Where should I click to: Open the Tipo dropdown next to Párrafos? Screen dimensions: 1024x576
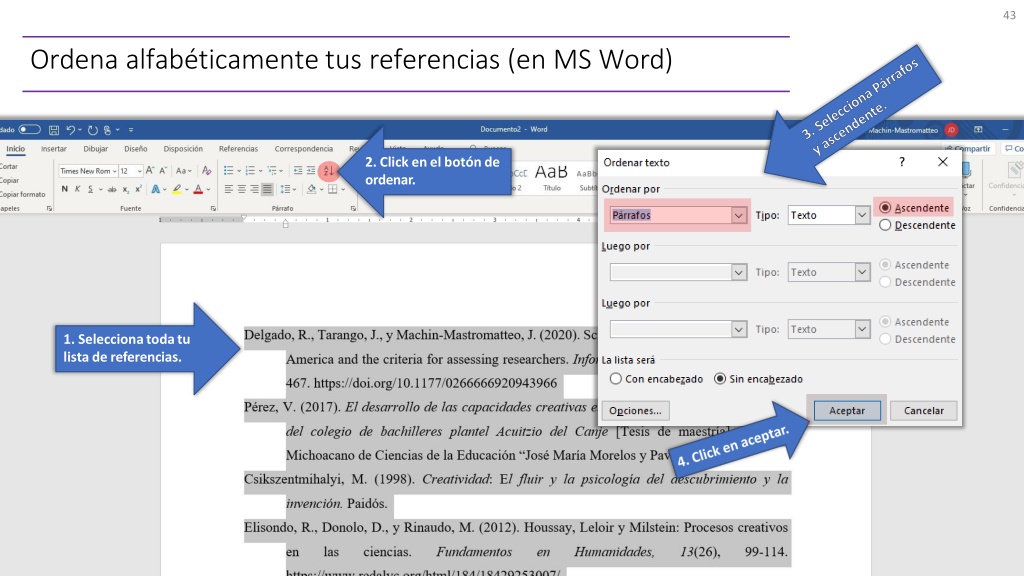(862, 215)
